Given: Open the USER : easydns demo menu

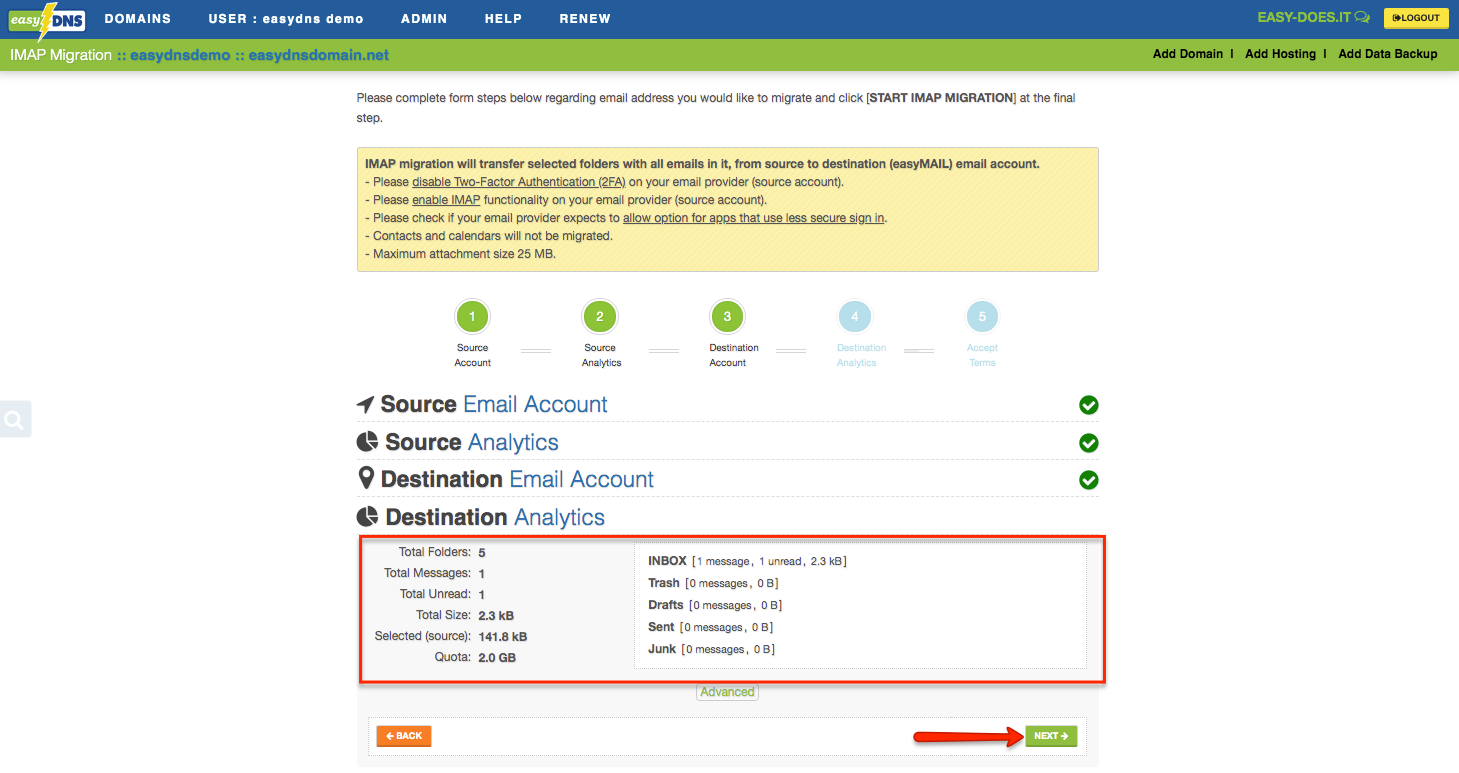Looking at the screenshot, I should pos(286,19).
